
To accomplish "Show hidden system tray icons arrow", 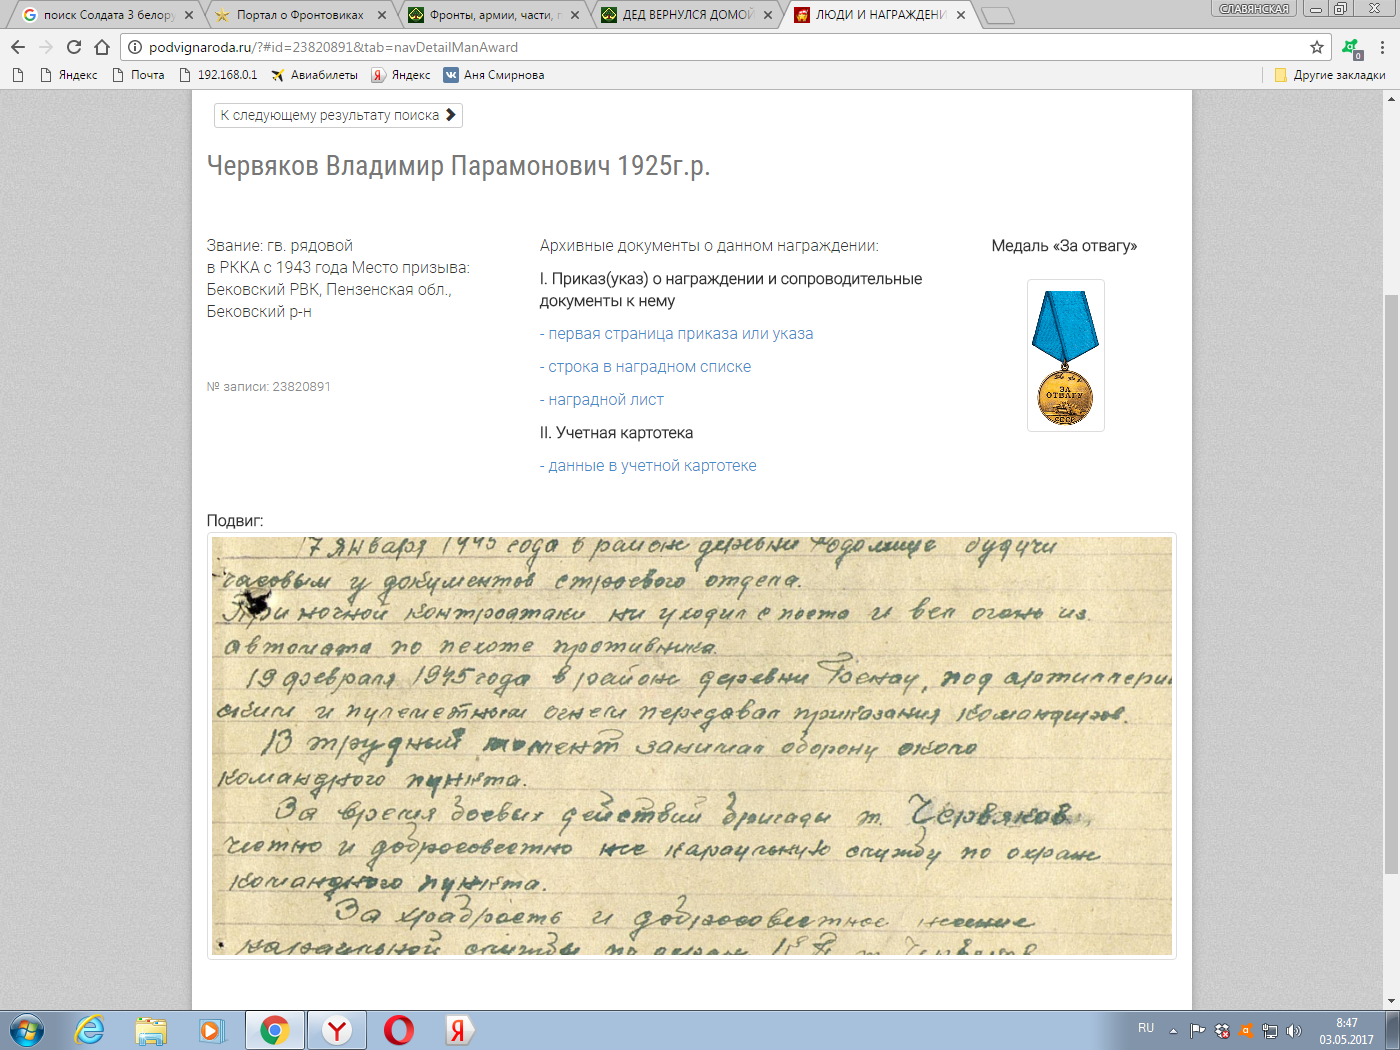I will pos(1173,1031).
